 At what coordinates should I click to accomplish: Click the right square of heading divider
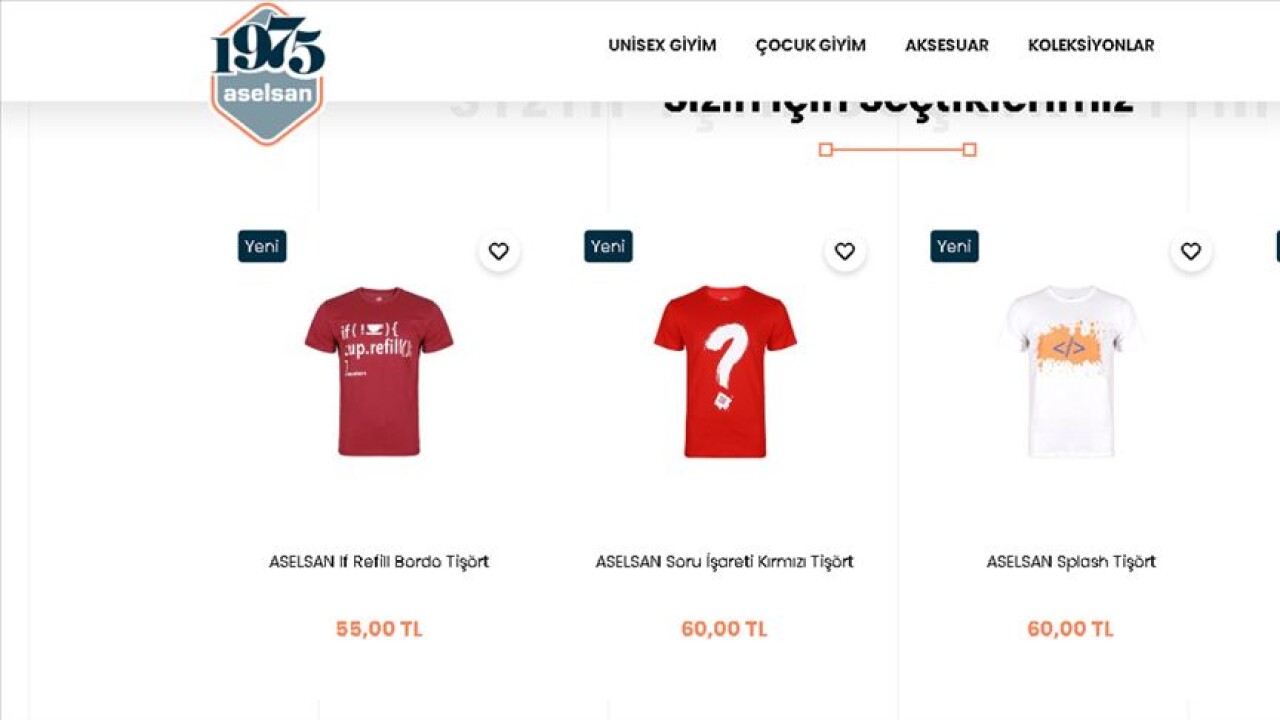969,150
